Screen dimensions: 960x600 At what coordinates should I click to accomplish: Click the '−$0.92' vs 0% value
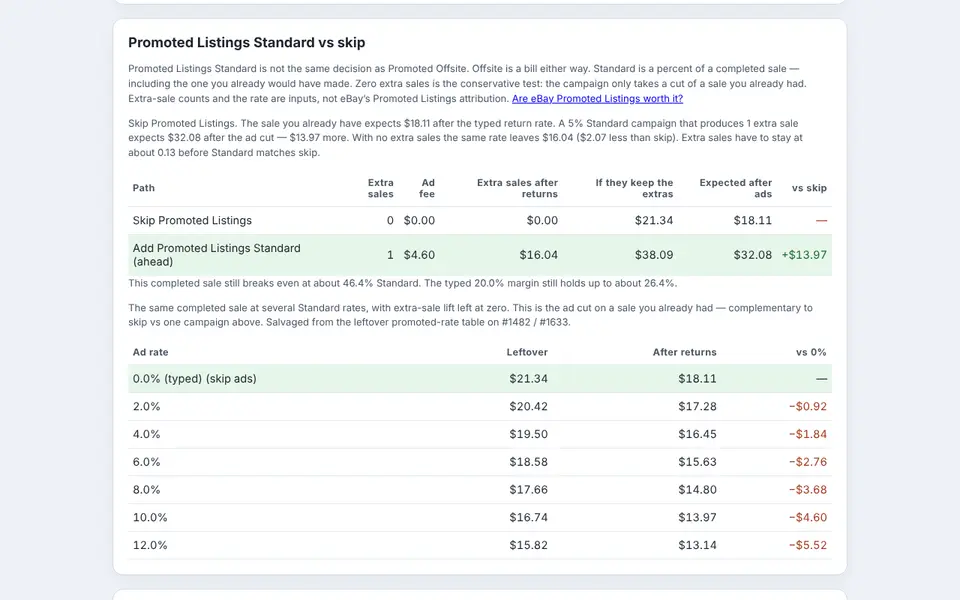[808, 407]
